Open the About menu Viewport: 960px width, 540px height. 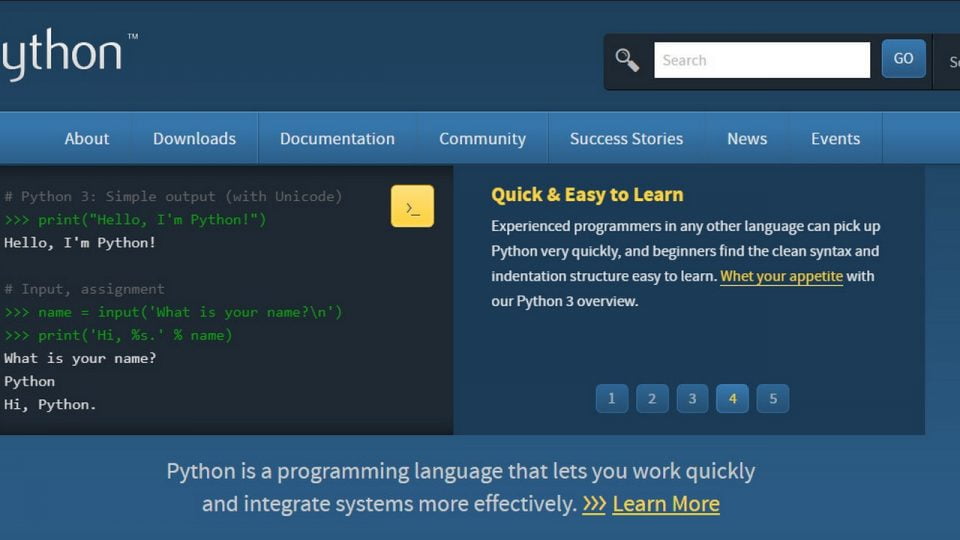[86, 139]
